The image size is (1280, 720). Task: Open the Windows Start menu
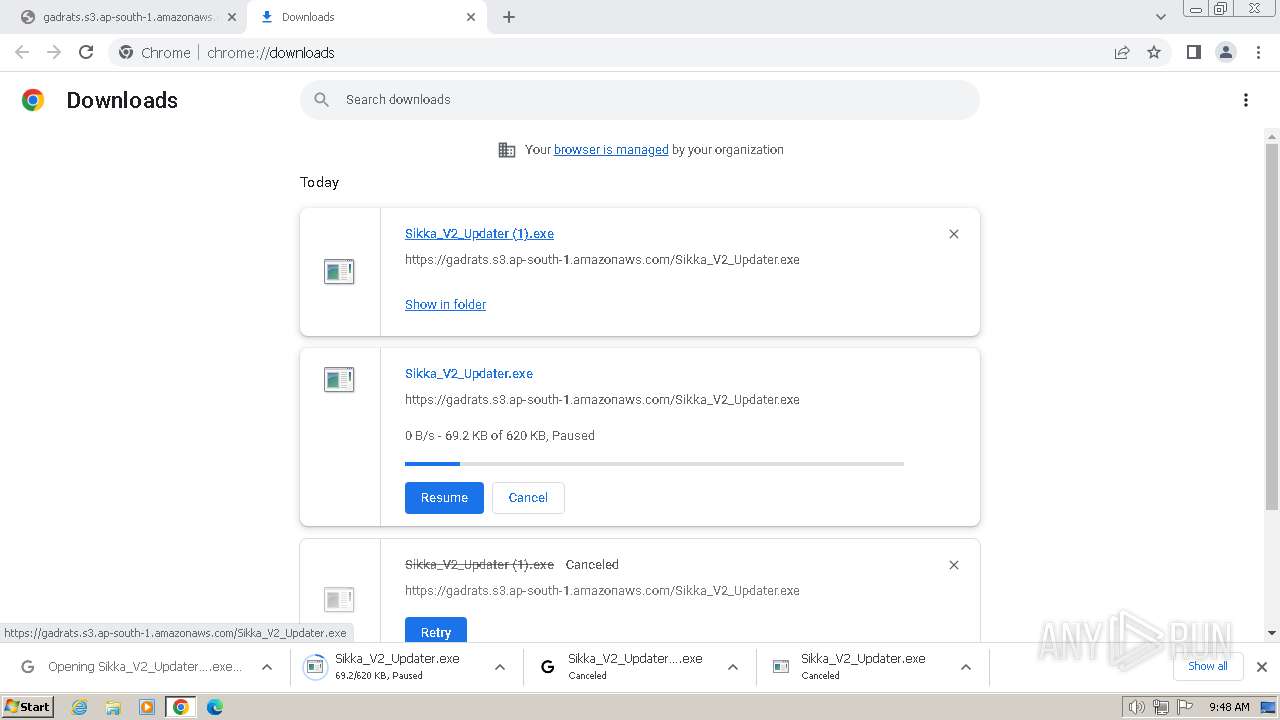(27, 707)
